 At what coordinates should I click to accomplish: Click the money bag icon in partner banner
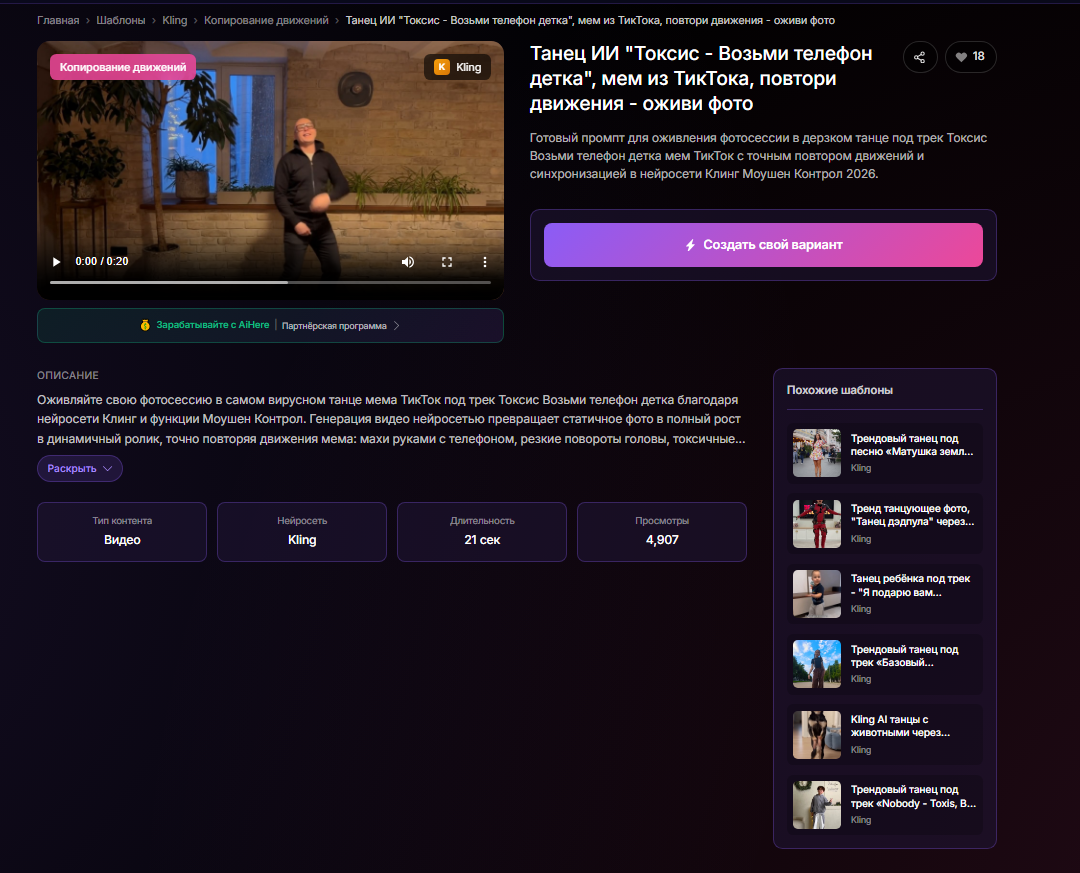coord(145,325)
